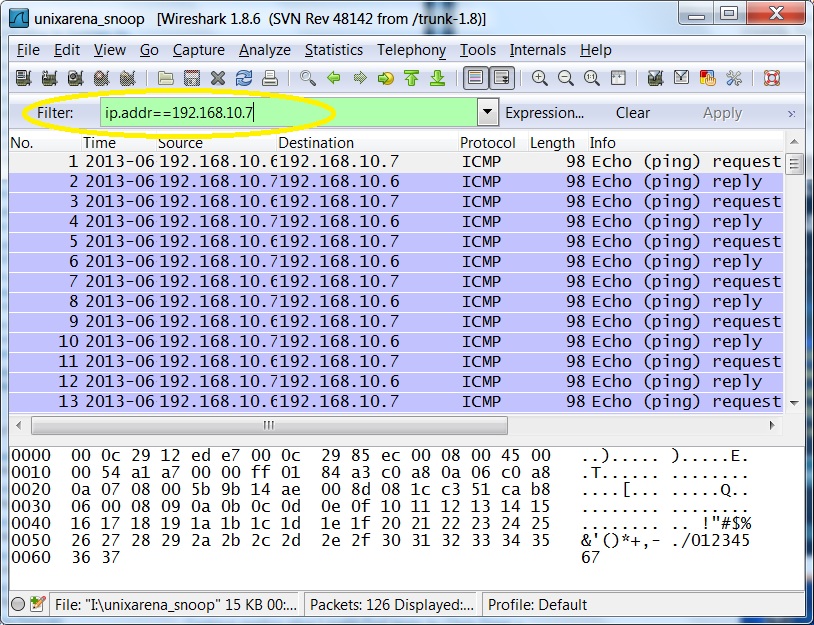The image size is (814, 625).
Task: Open a capture file with folder icon
Action: click(x=166, y=78)
